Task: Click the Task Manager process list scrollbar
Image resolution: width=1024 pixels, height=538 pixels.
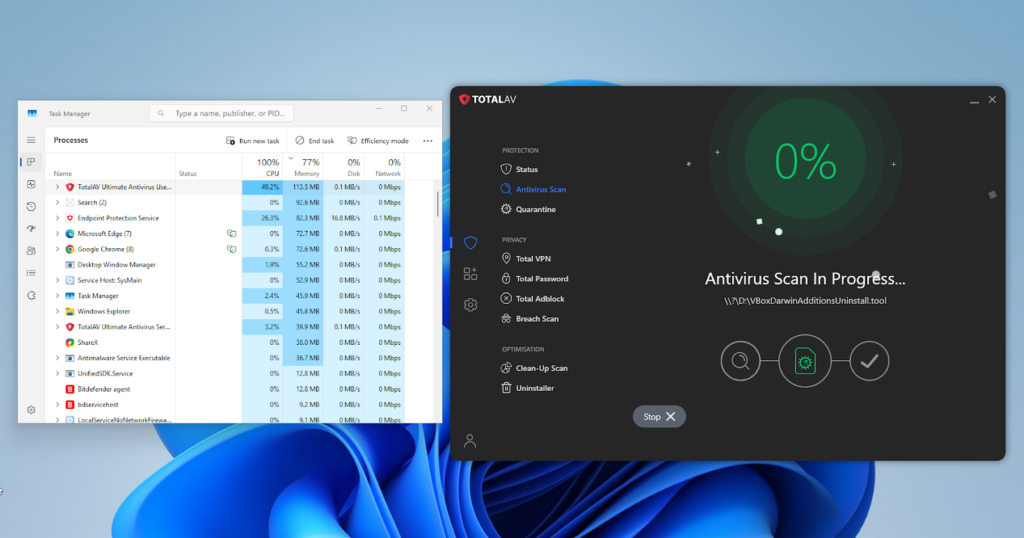Action: tap(437, 204)
